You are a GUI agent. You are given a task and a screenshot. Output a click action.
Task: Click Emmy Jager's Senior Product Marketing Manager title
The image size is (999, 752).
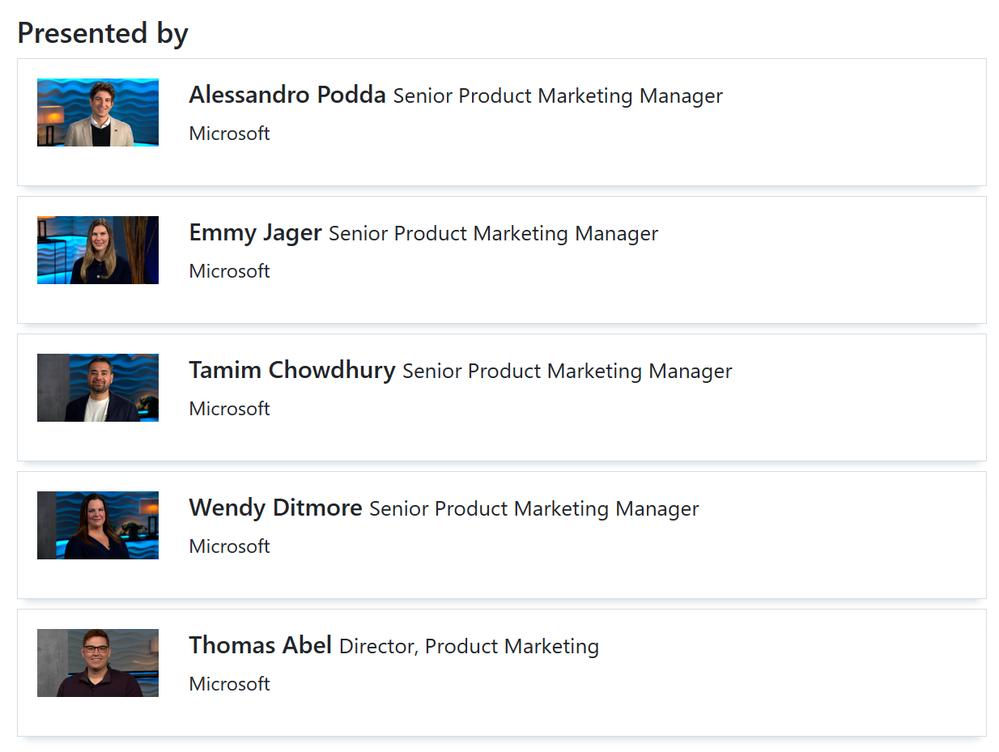pyautogui.click(x=493, y=234)
